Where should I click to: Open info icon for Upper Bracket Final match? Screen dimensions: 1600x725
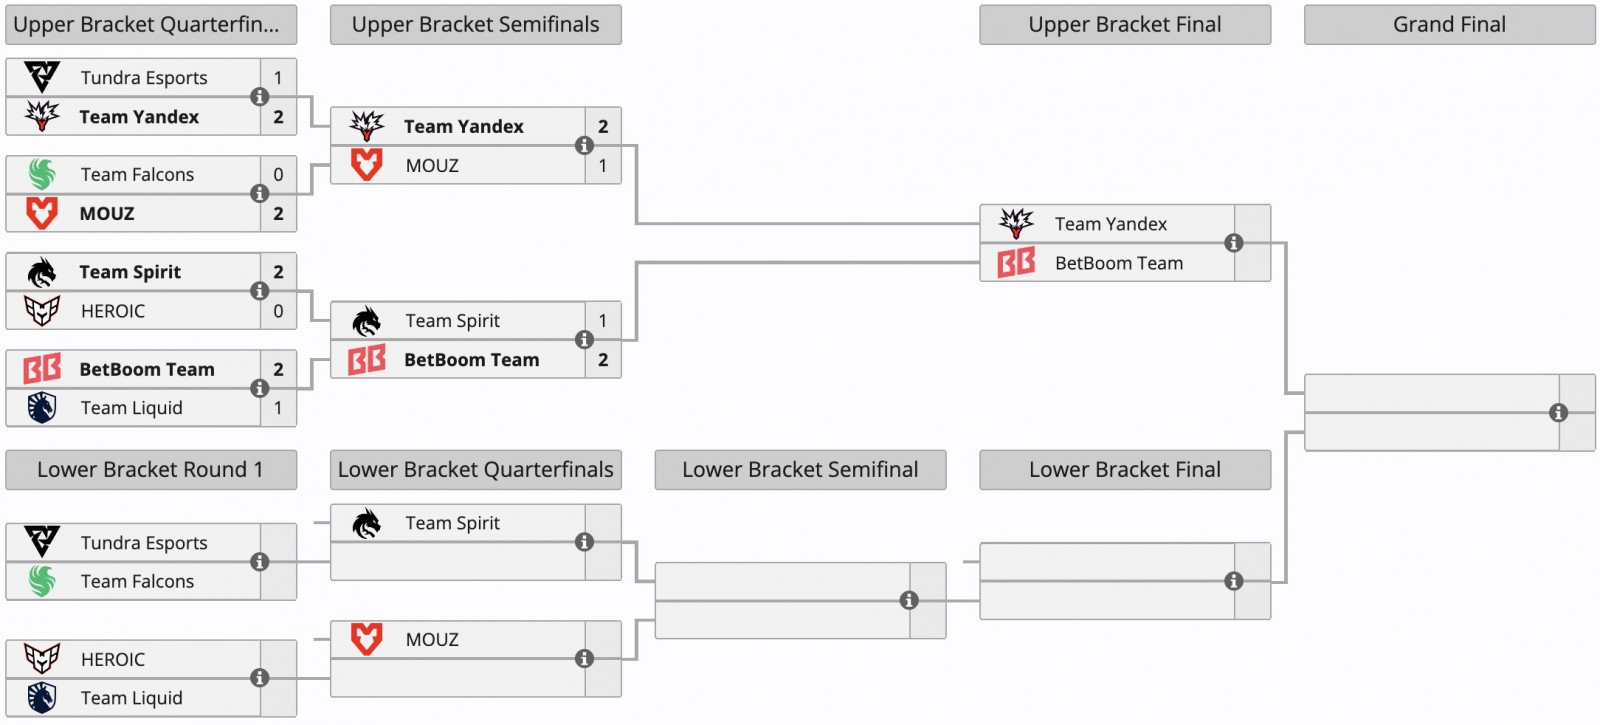coord(1234,243)
